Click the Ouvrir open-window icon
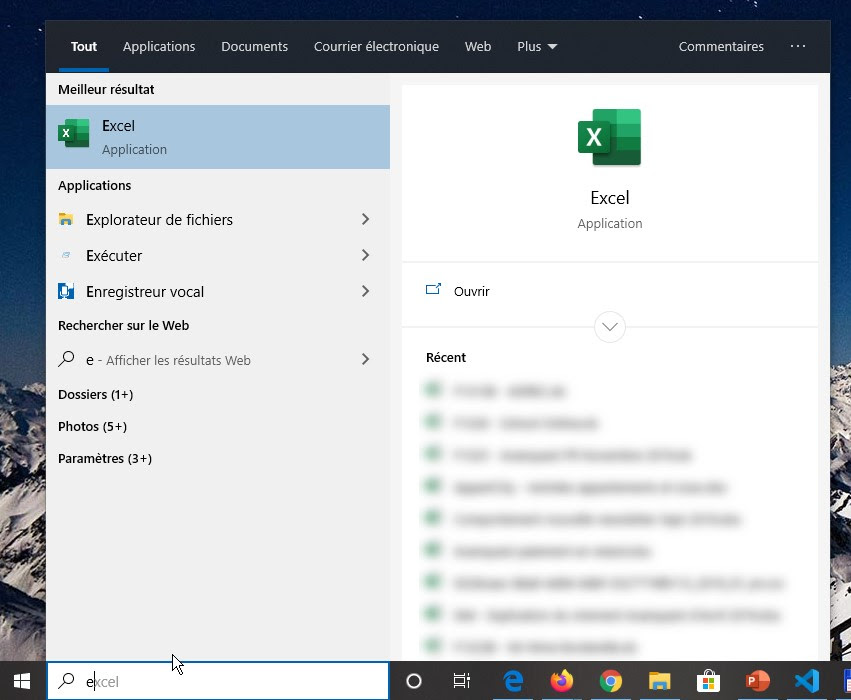 tap(434, 289)
